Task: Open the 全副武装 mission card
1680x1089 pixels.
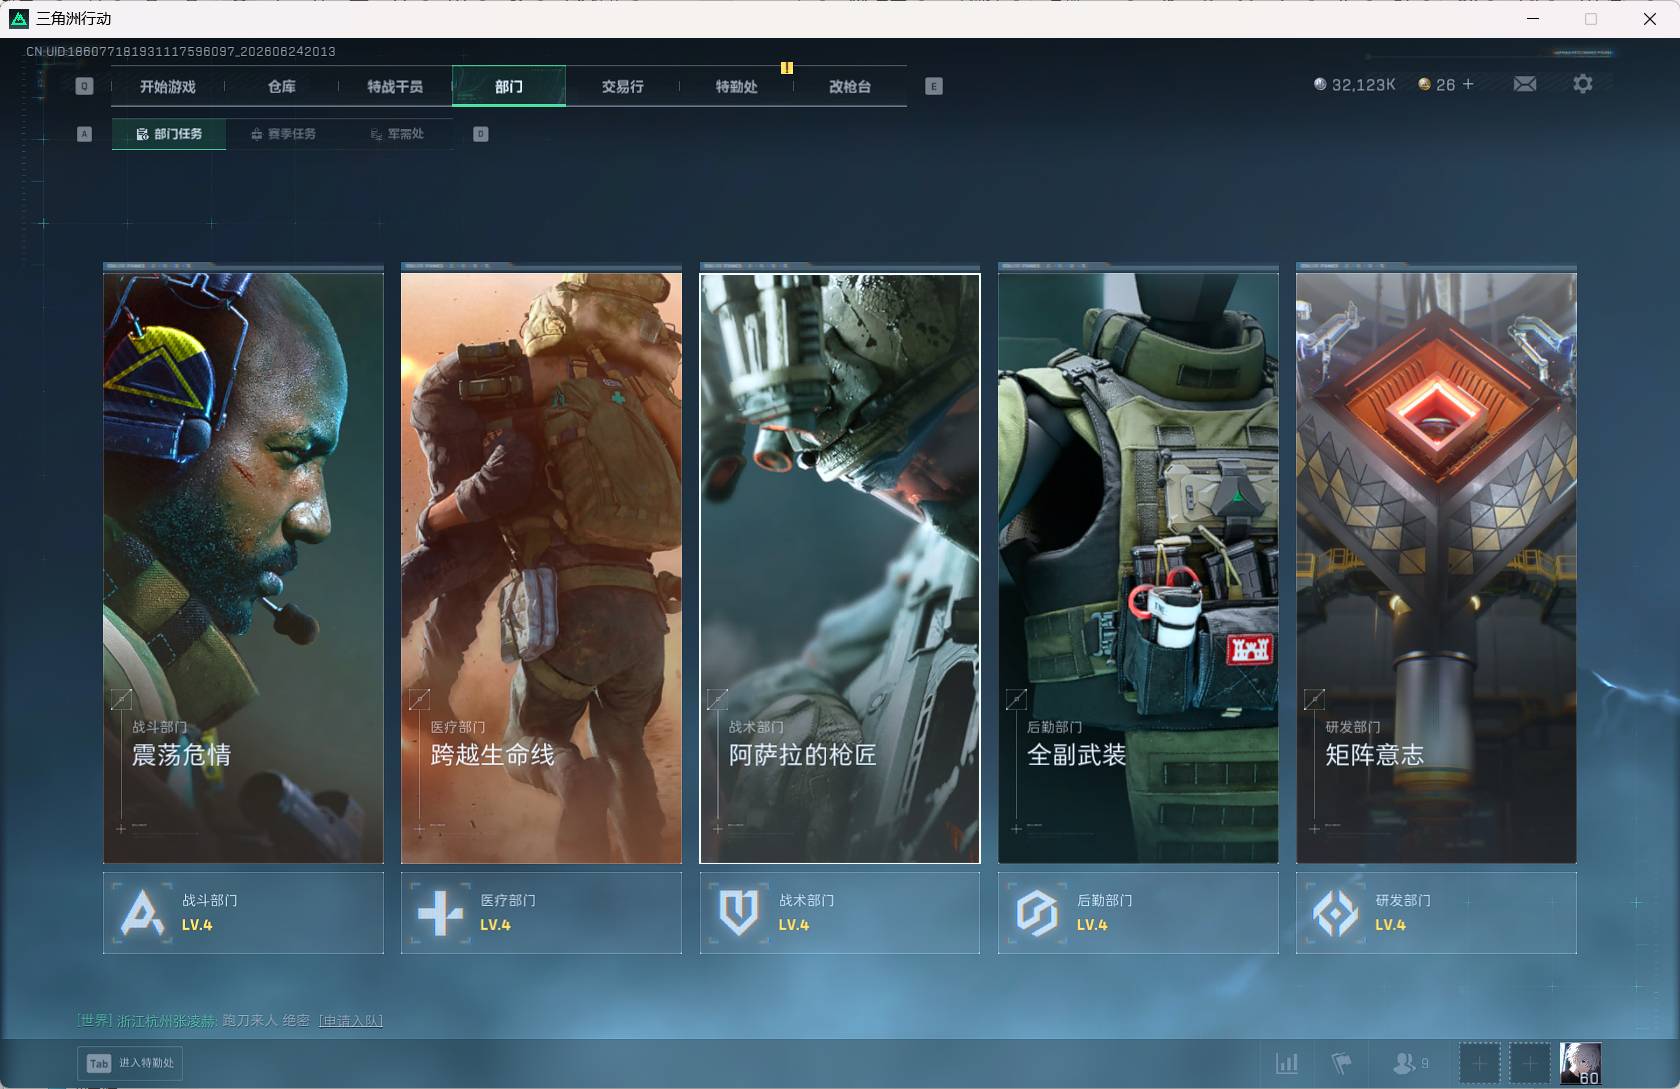Action: click(1138, 567)
